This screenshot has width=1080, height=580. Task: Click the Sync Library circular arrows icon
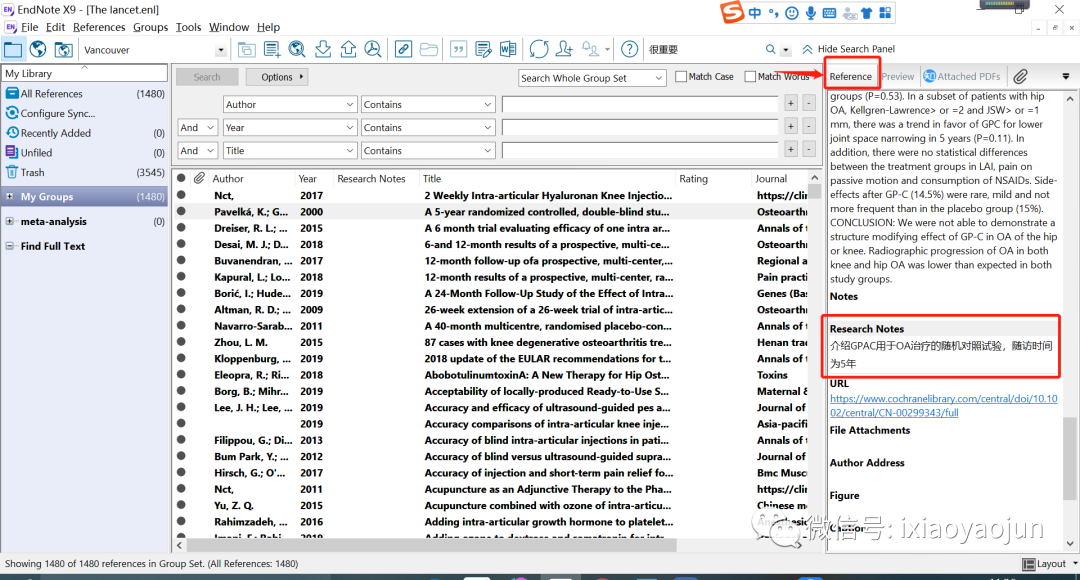(x=539, y=50)
